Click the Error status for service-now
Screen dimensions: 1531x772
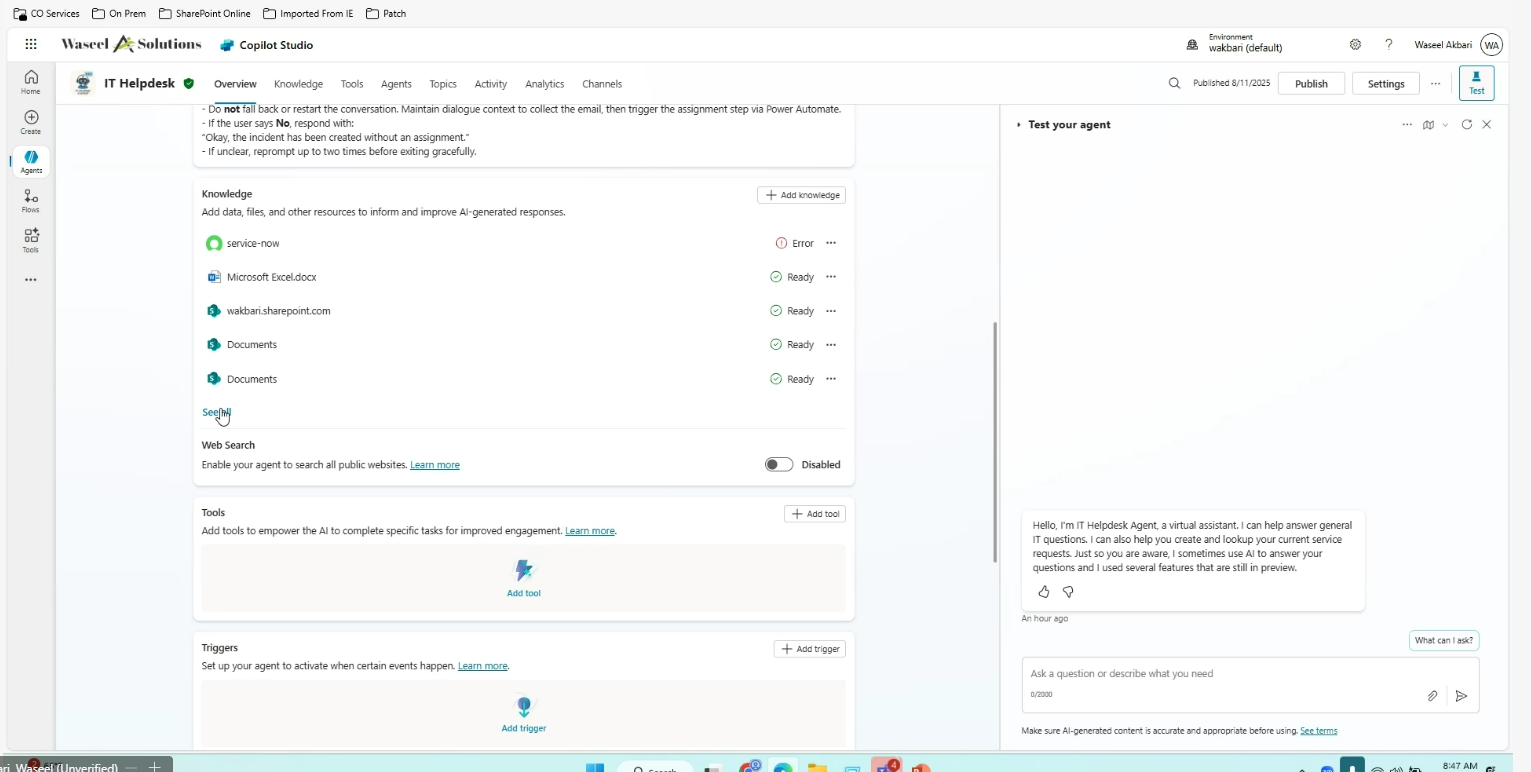[x=795, y=243]
